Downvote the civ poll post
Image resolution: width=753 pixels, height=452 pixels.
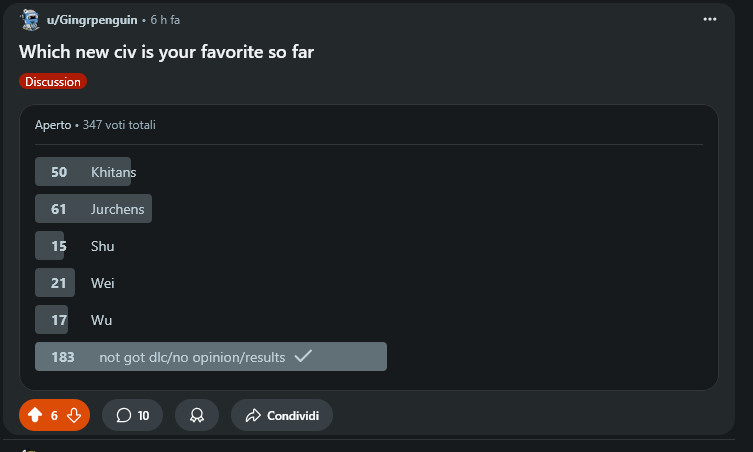tap(74, 415)
